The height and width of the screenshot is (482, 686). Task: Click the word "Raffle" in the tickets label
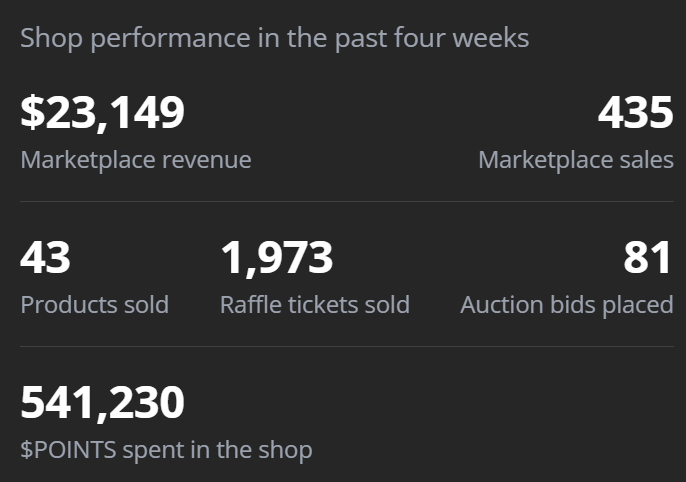(247, 305)
